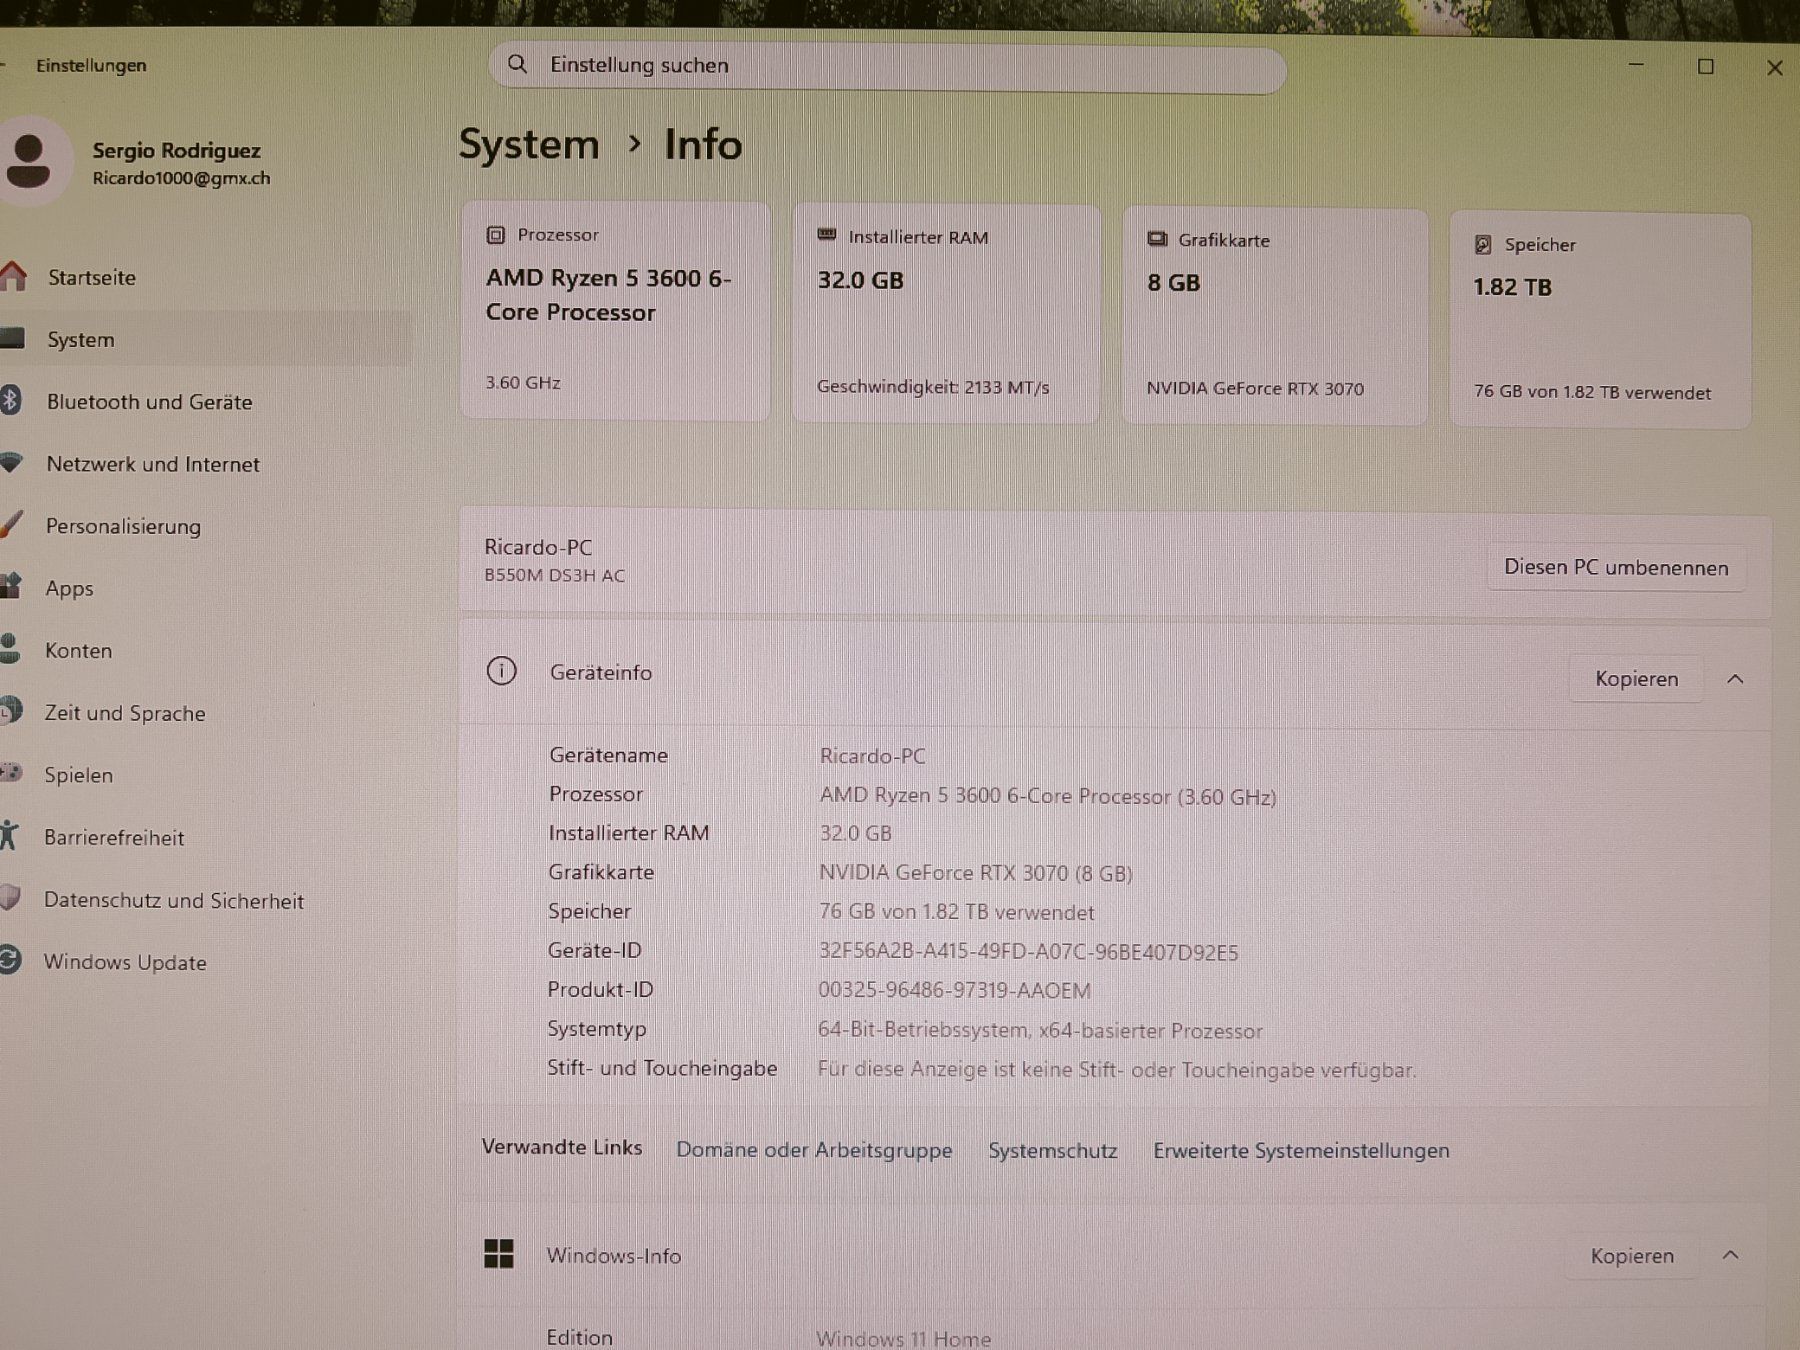Minimize the Einstellungen window
1800x1350 pixels.
tap(1636, 65)
